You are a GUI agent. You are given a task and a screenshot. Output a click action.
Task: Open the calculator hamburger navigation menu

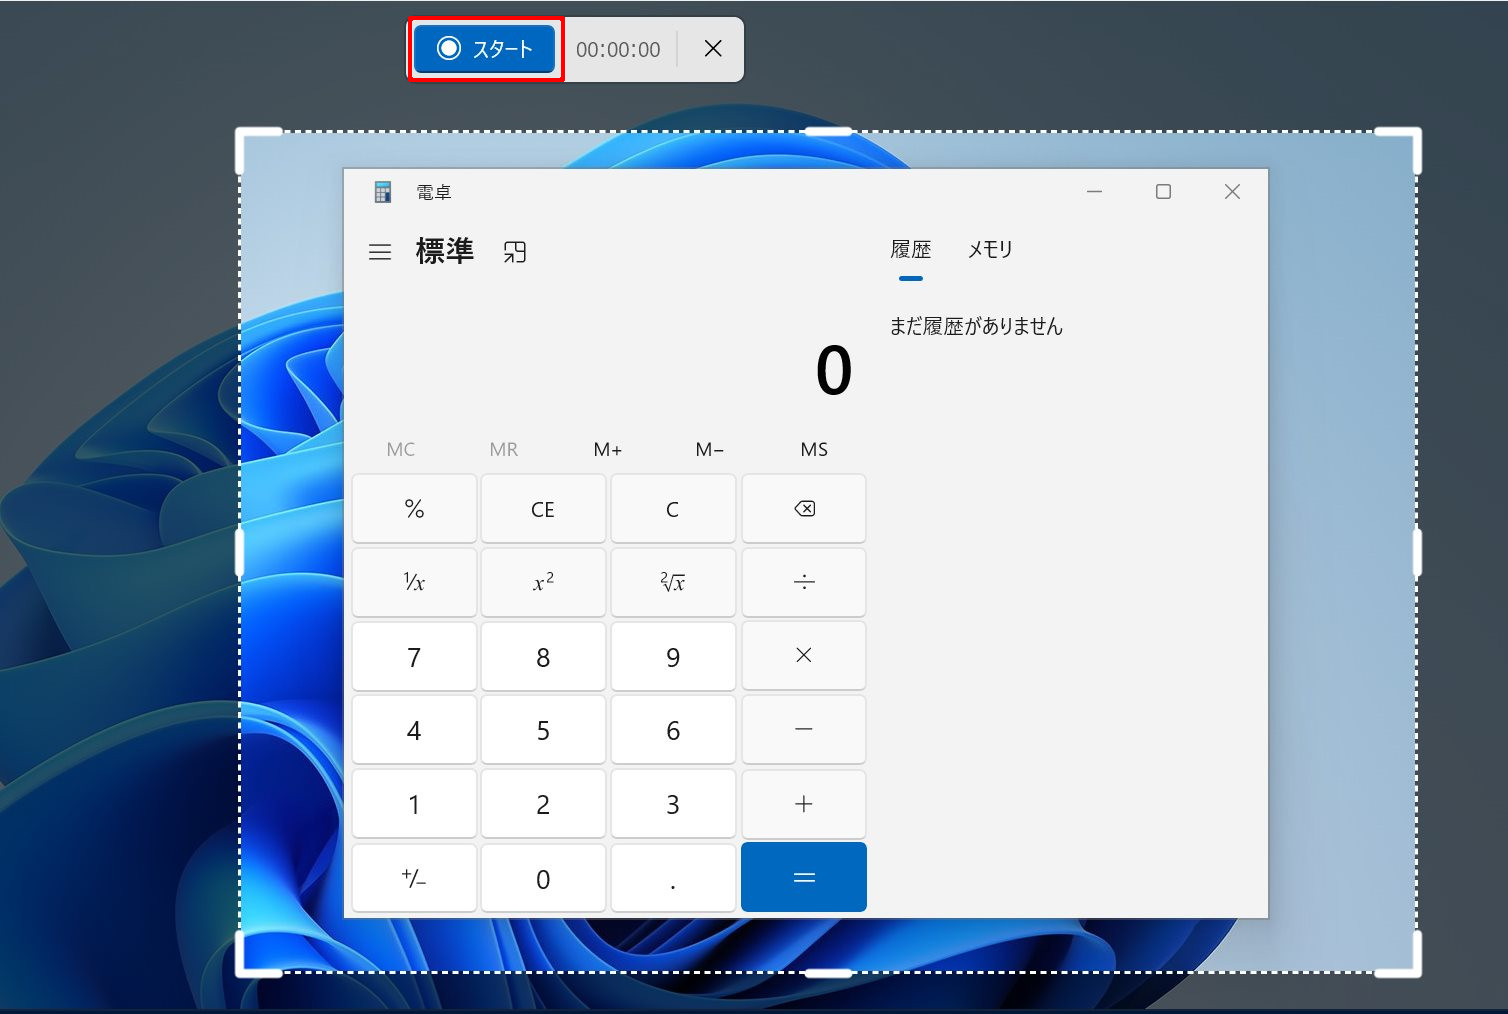(380, 252)
